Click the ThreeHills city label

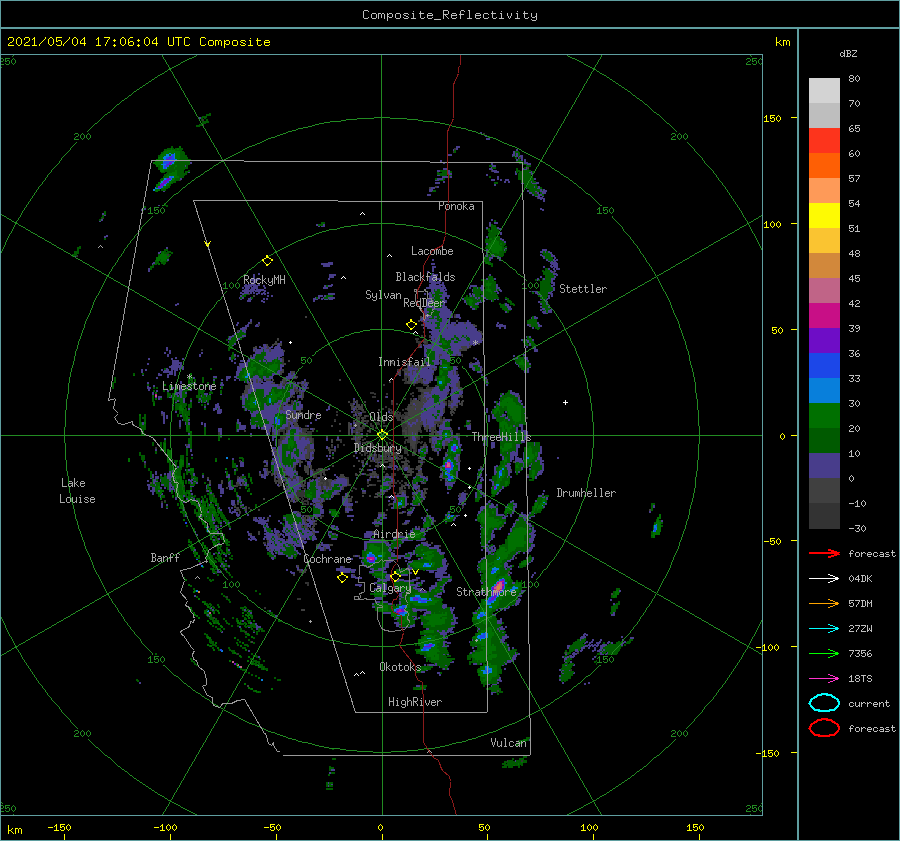point(502,437)
